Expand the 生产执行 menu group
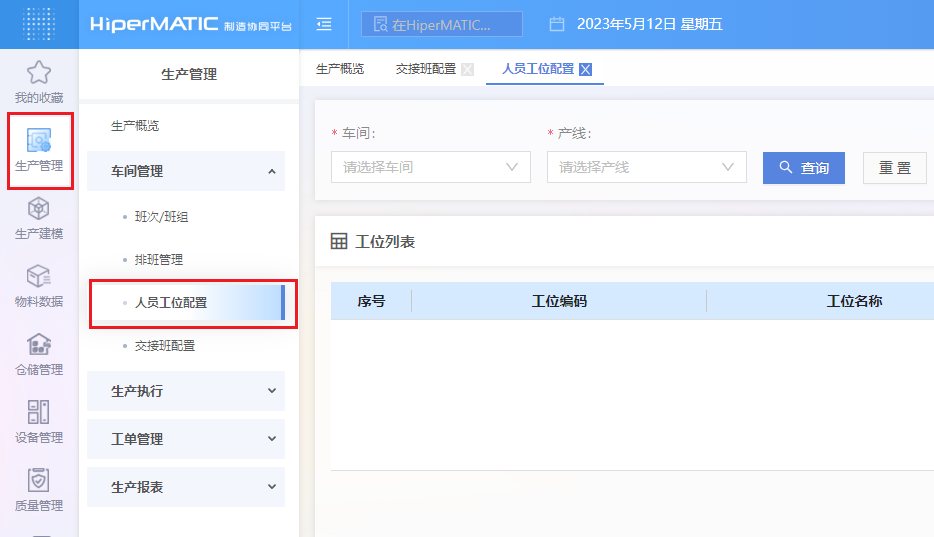The height and width of the screenshot is (537, 934). click(x=186, y=391)
